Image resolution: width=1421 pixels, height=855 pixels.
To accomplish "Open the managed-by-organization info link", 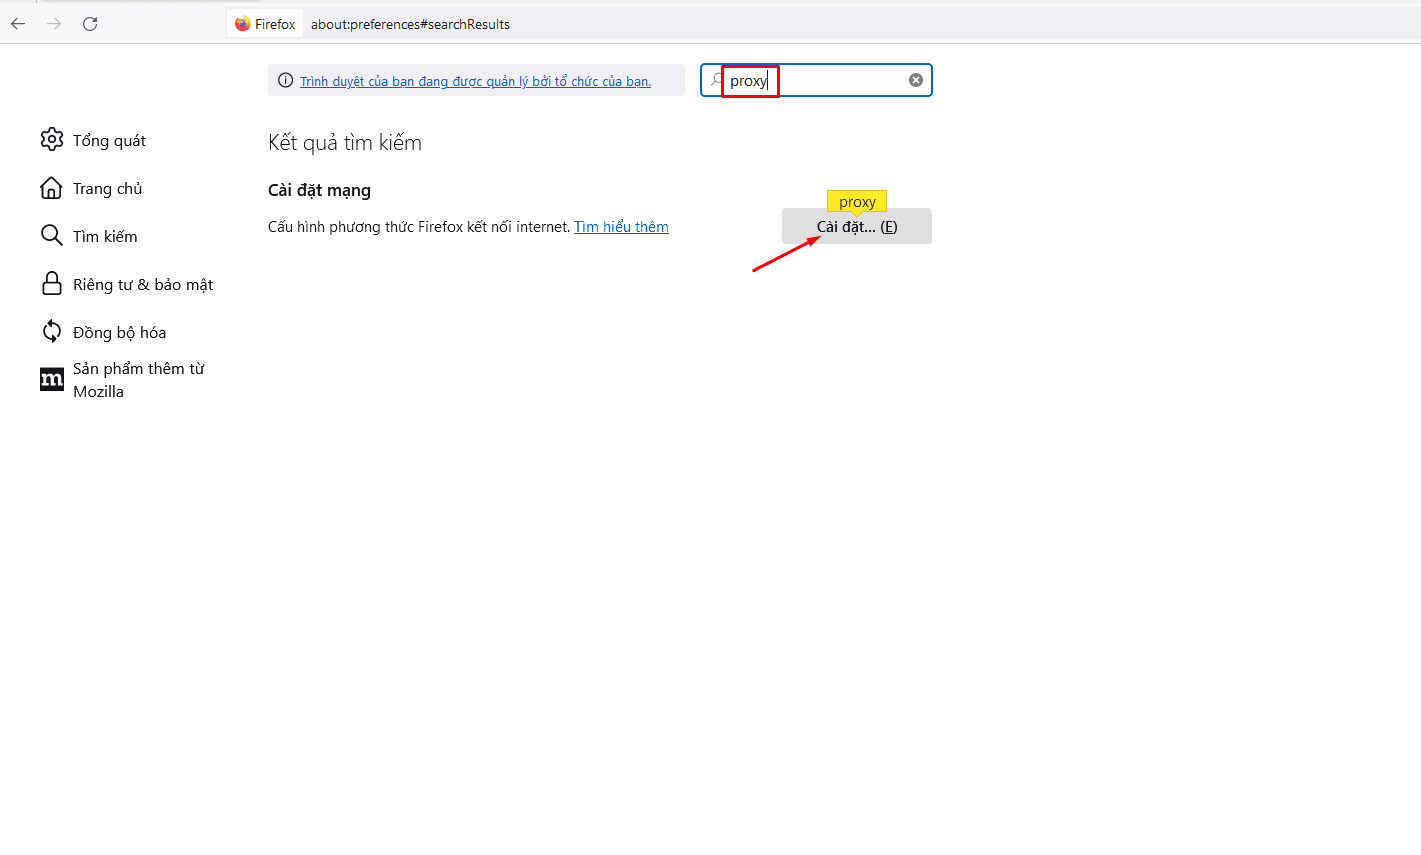I will point(475,81).
